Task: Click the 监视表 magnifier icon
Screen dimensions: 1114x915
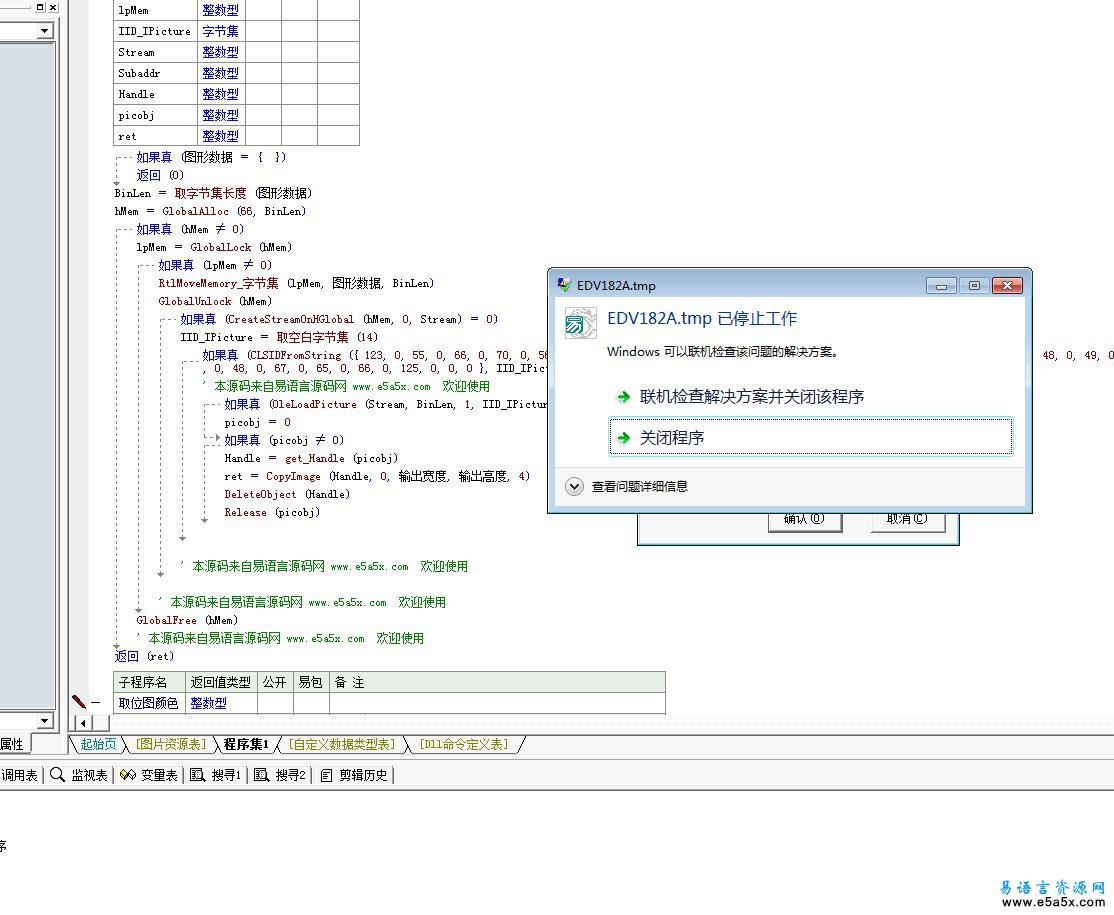Action: tap(58, 775)
